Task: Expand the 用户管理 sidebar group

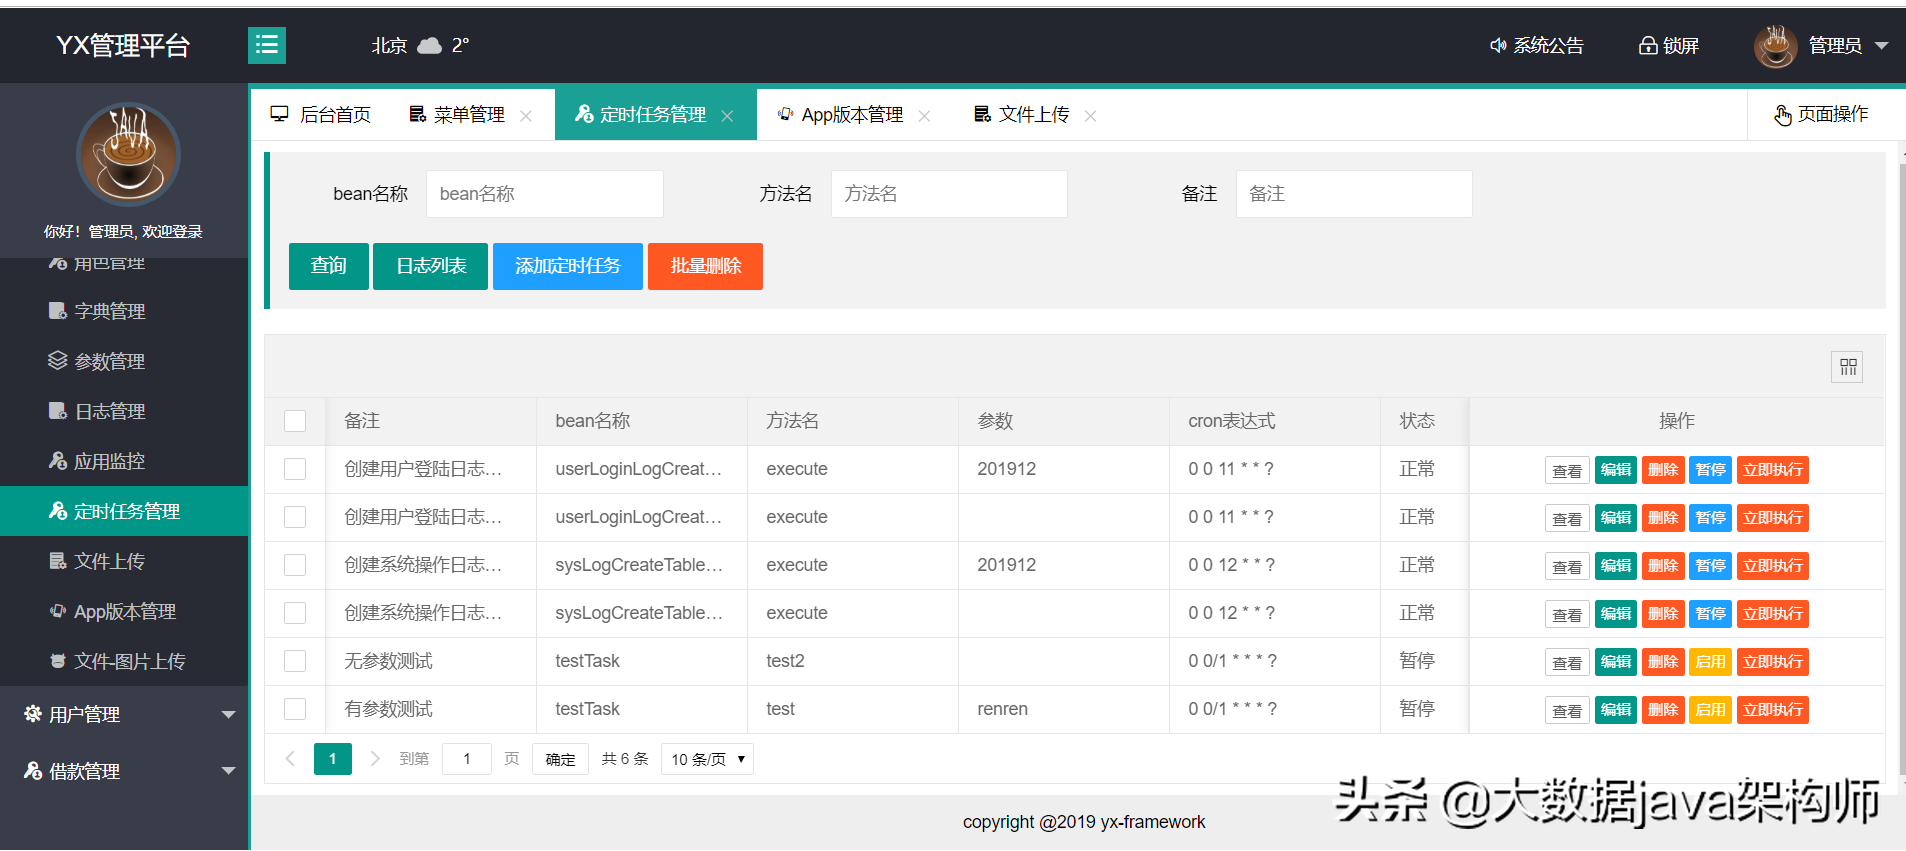Action: click(124, 714)
